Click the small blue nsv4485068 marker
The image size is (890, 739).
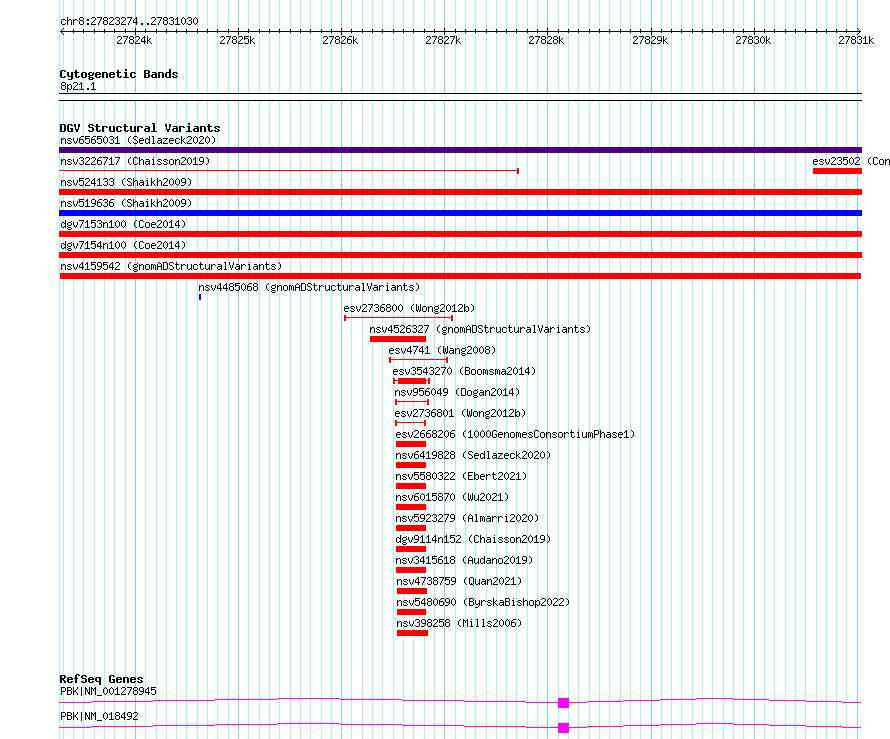(200, 297)
